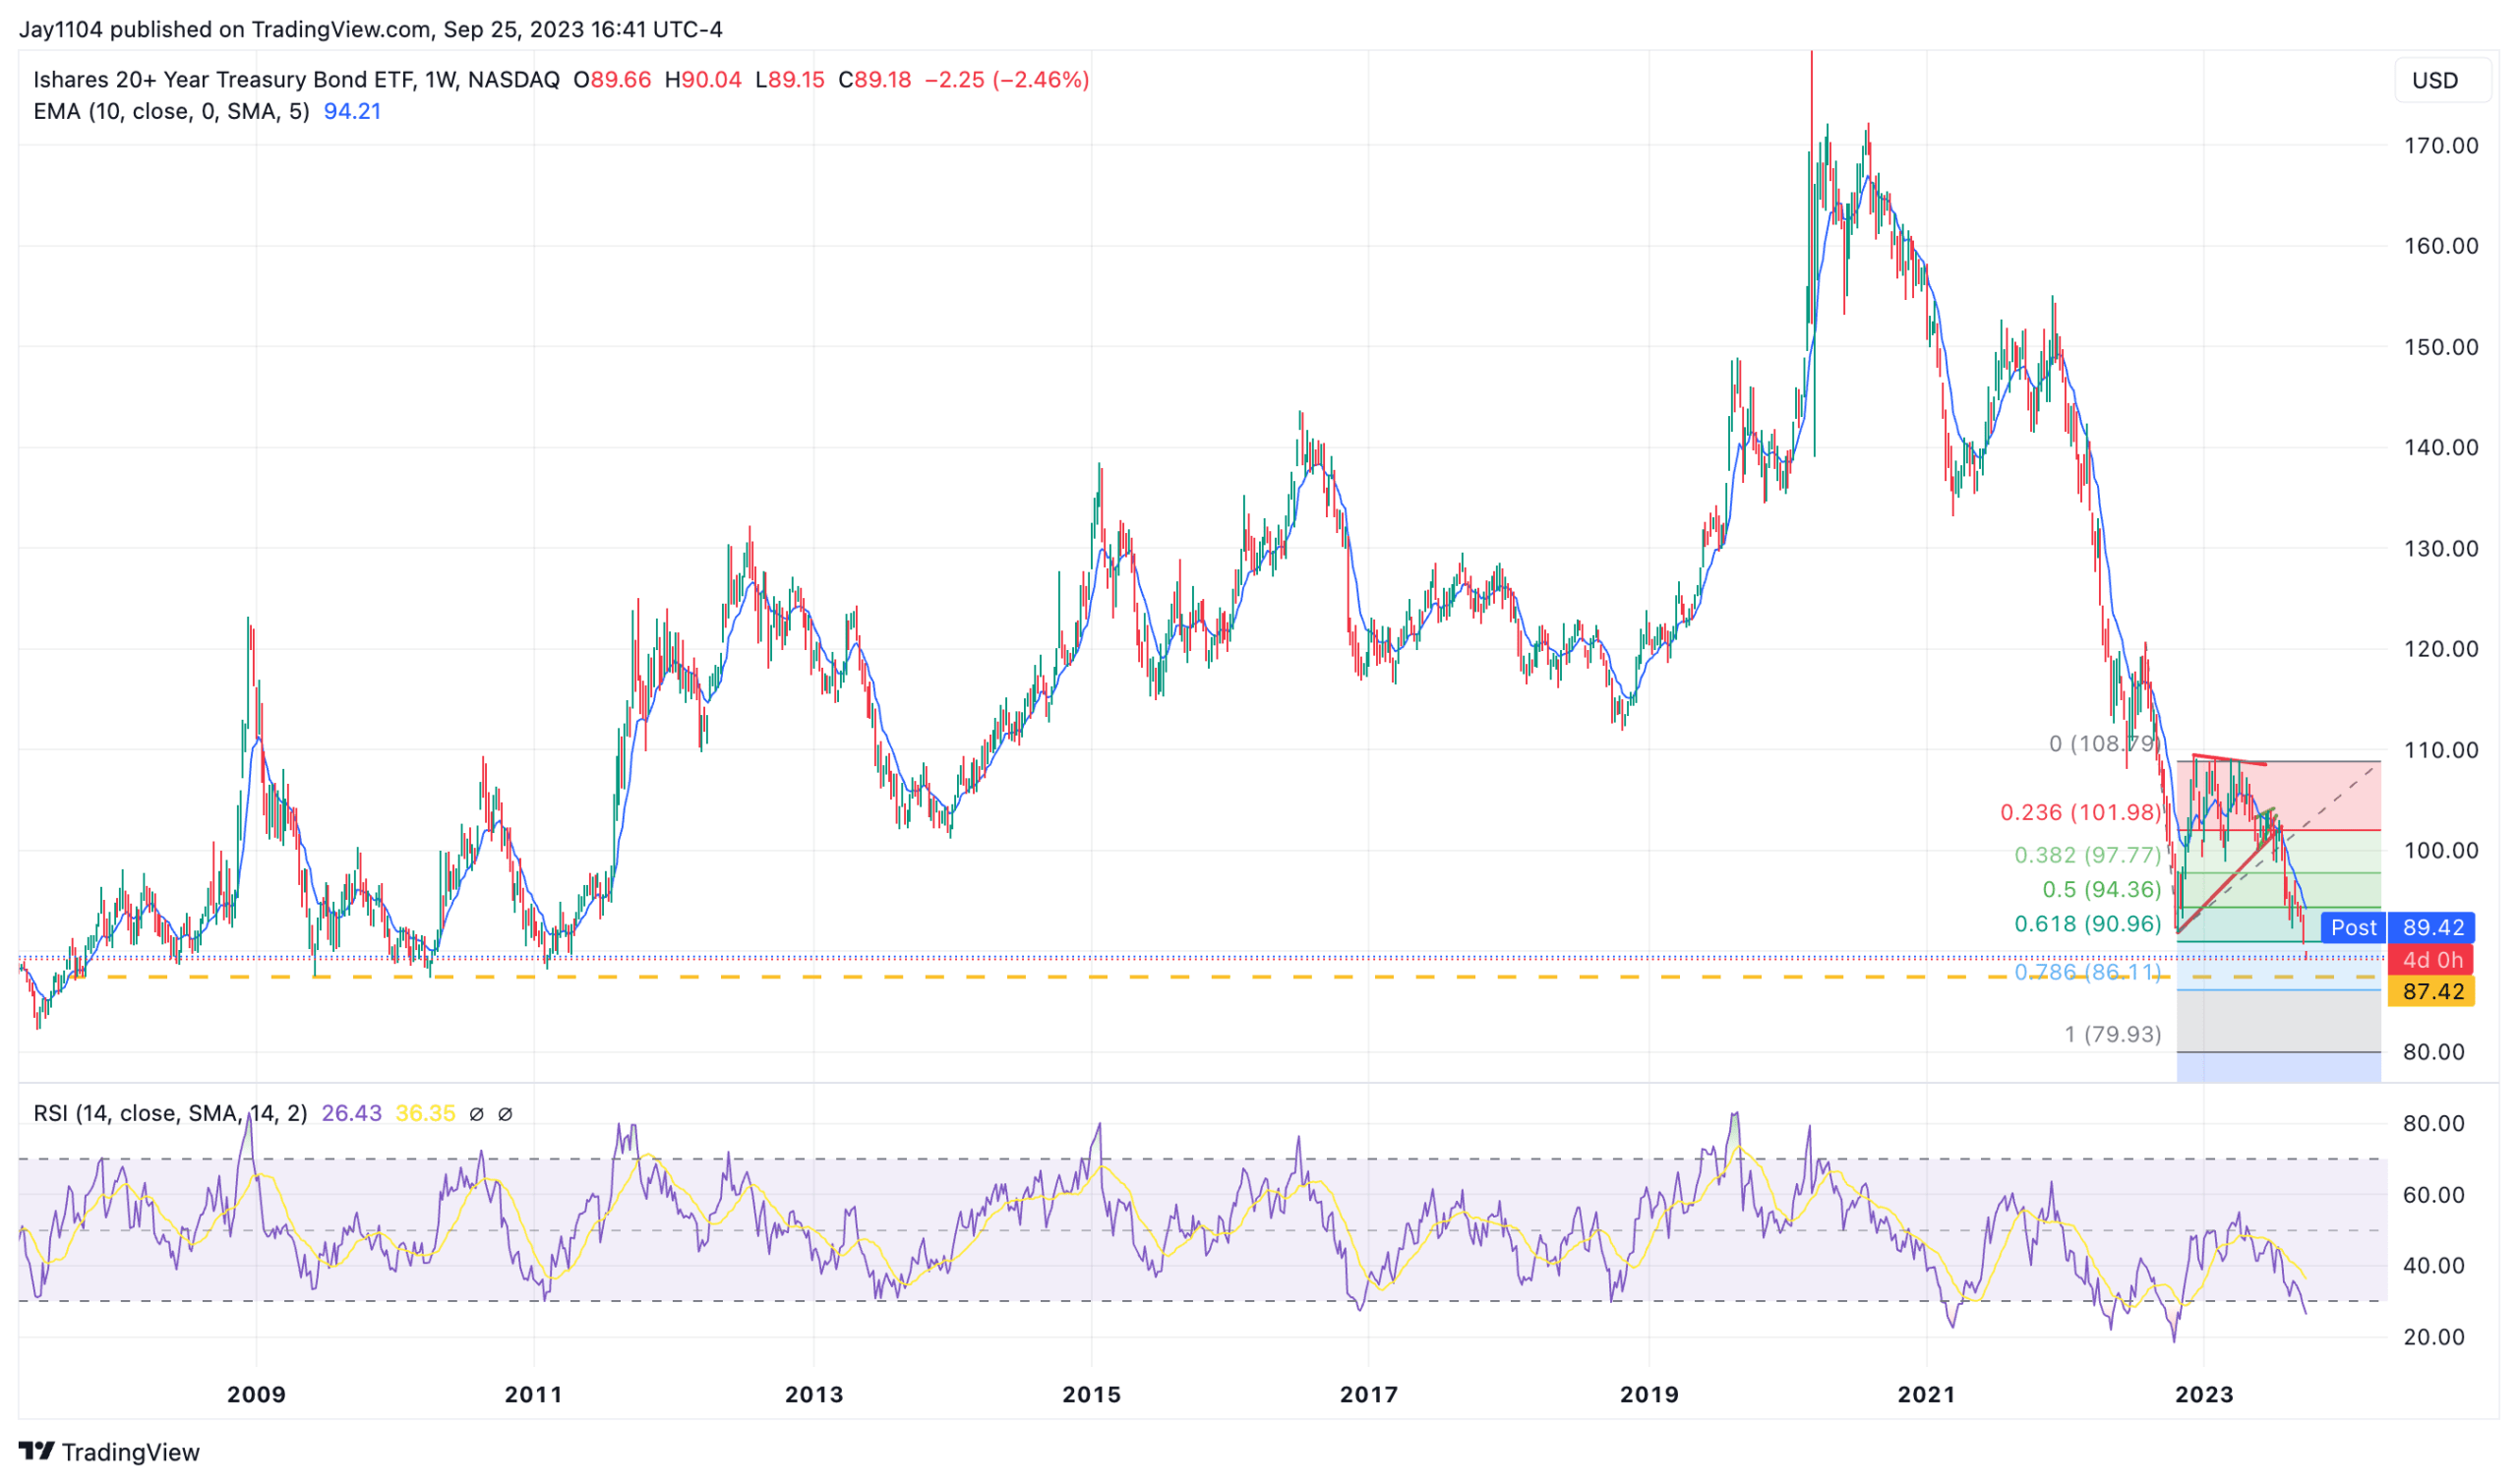2518x1484 pixels.
Task: Click the Fibonacci 0.618 (90.96) label
Action: coord(2087,924)
